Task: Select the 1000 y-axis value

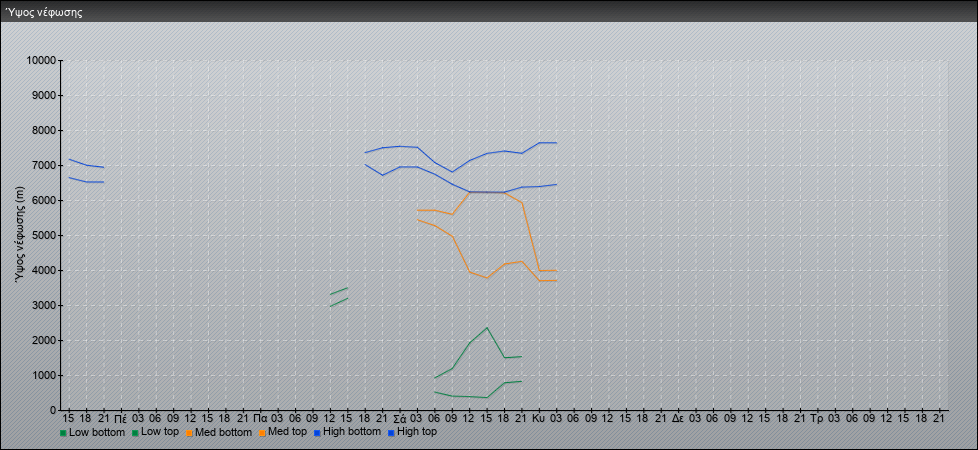Action: click(x=44, y=375)
